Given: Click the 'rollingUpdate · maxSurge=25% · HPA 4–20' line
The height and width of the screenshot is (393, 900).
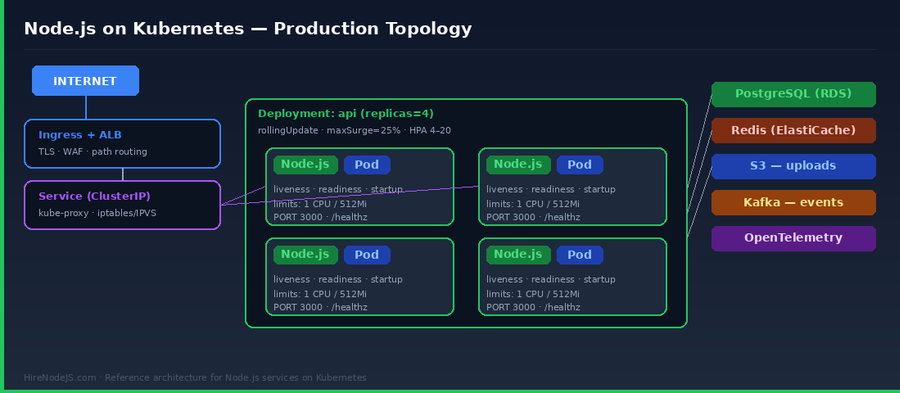Looking at the screenshot, I should (354, 130).
